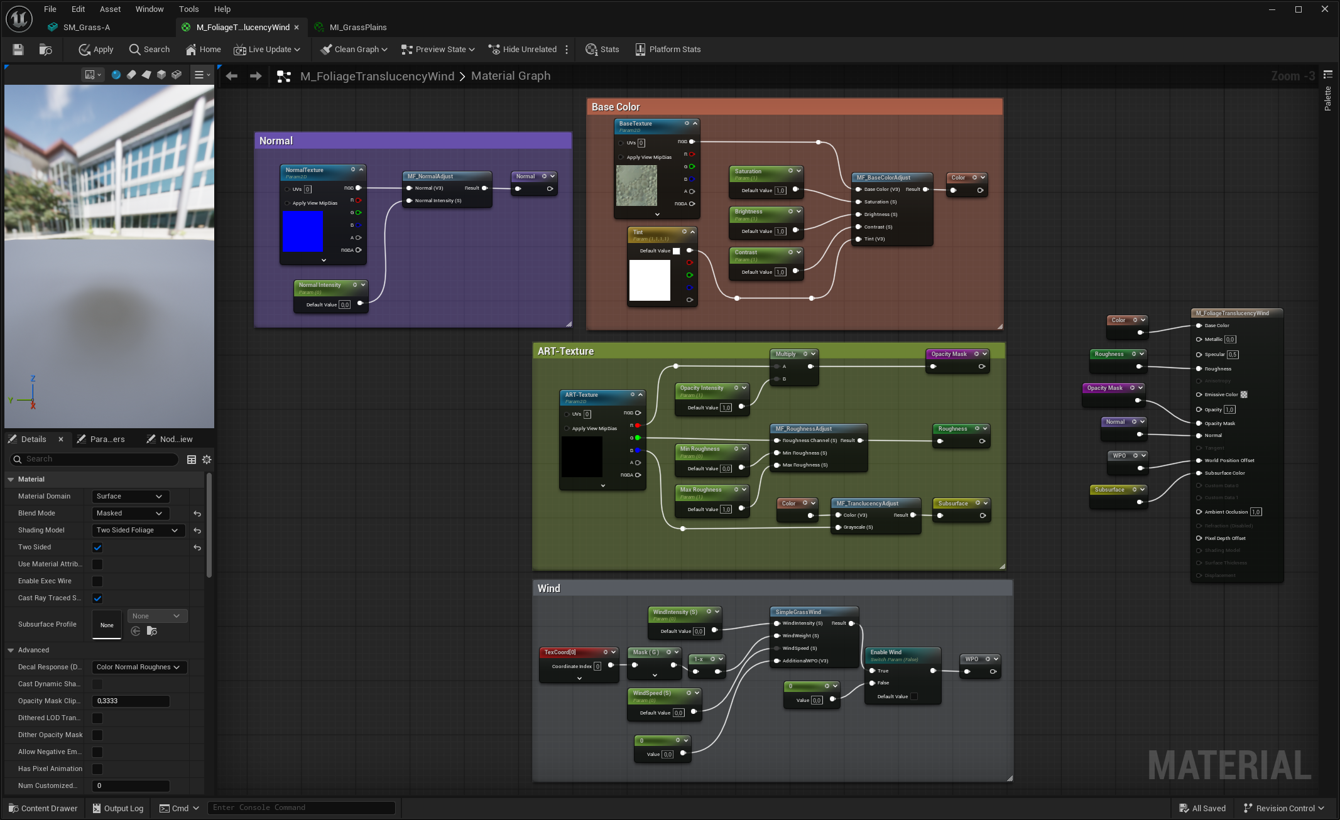Open Stats from the toolbar

tap(602, 49)
